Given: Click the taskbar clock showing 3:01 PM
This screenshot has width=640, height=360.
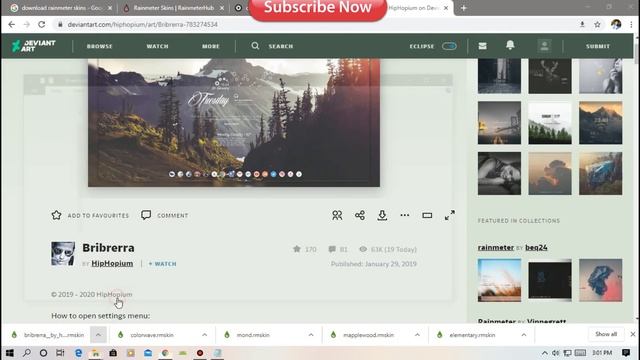Looking at the screenshot, I should 602,353.
